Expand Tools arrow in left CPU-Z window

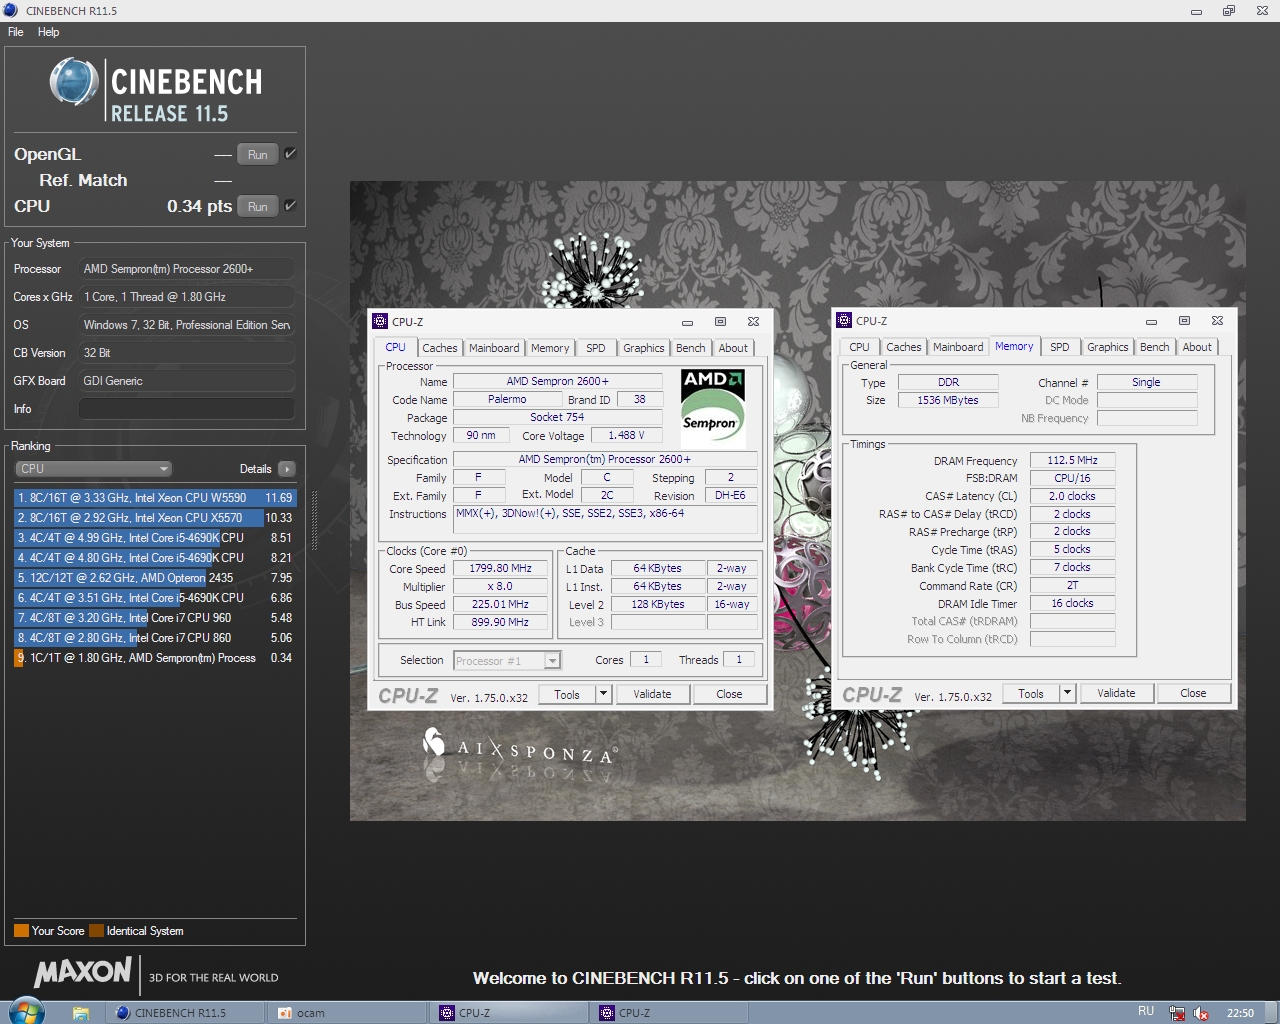point(603,694)
